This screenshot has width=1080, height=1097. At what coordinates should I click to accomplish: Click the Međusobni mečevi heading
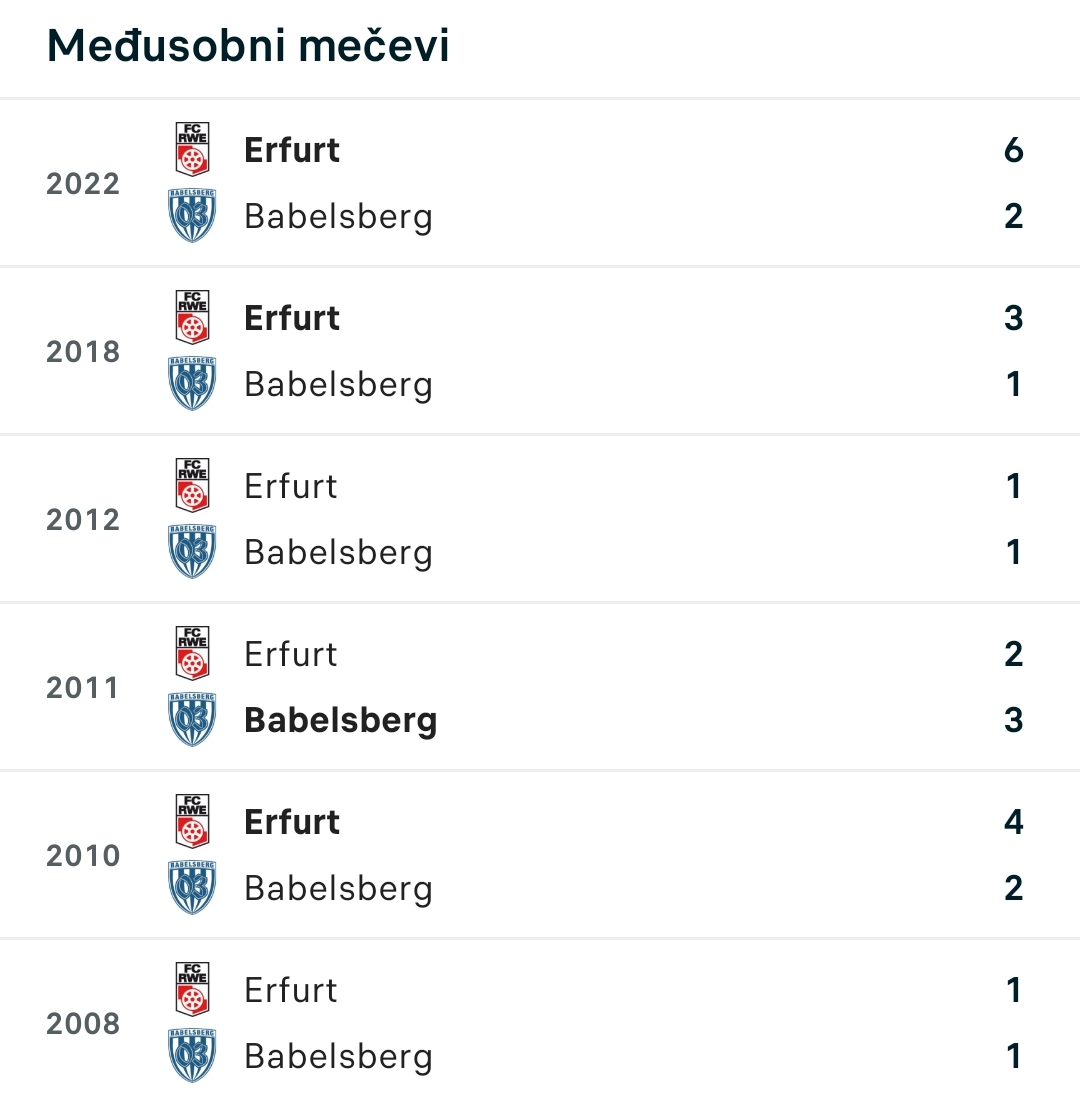point(248,46)
